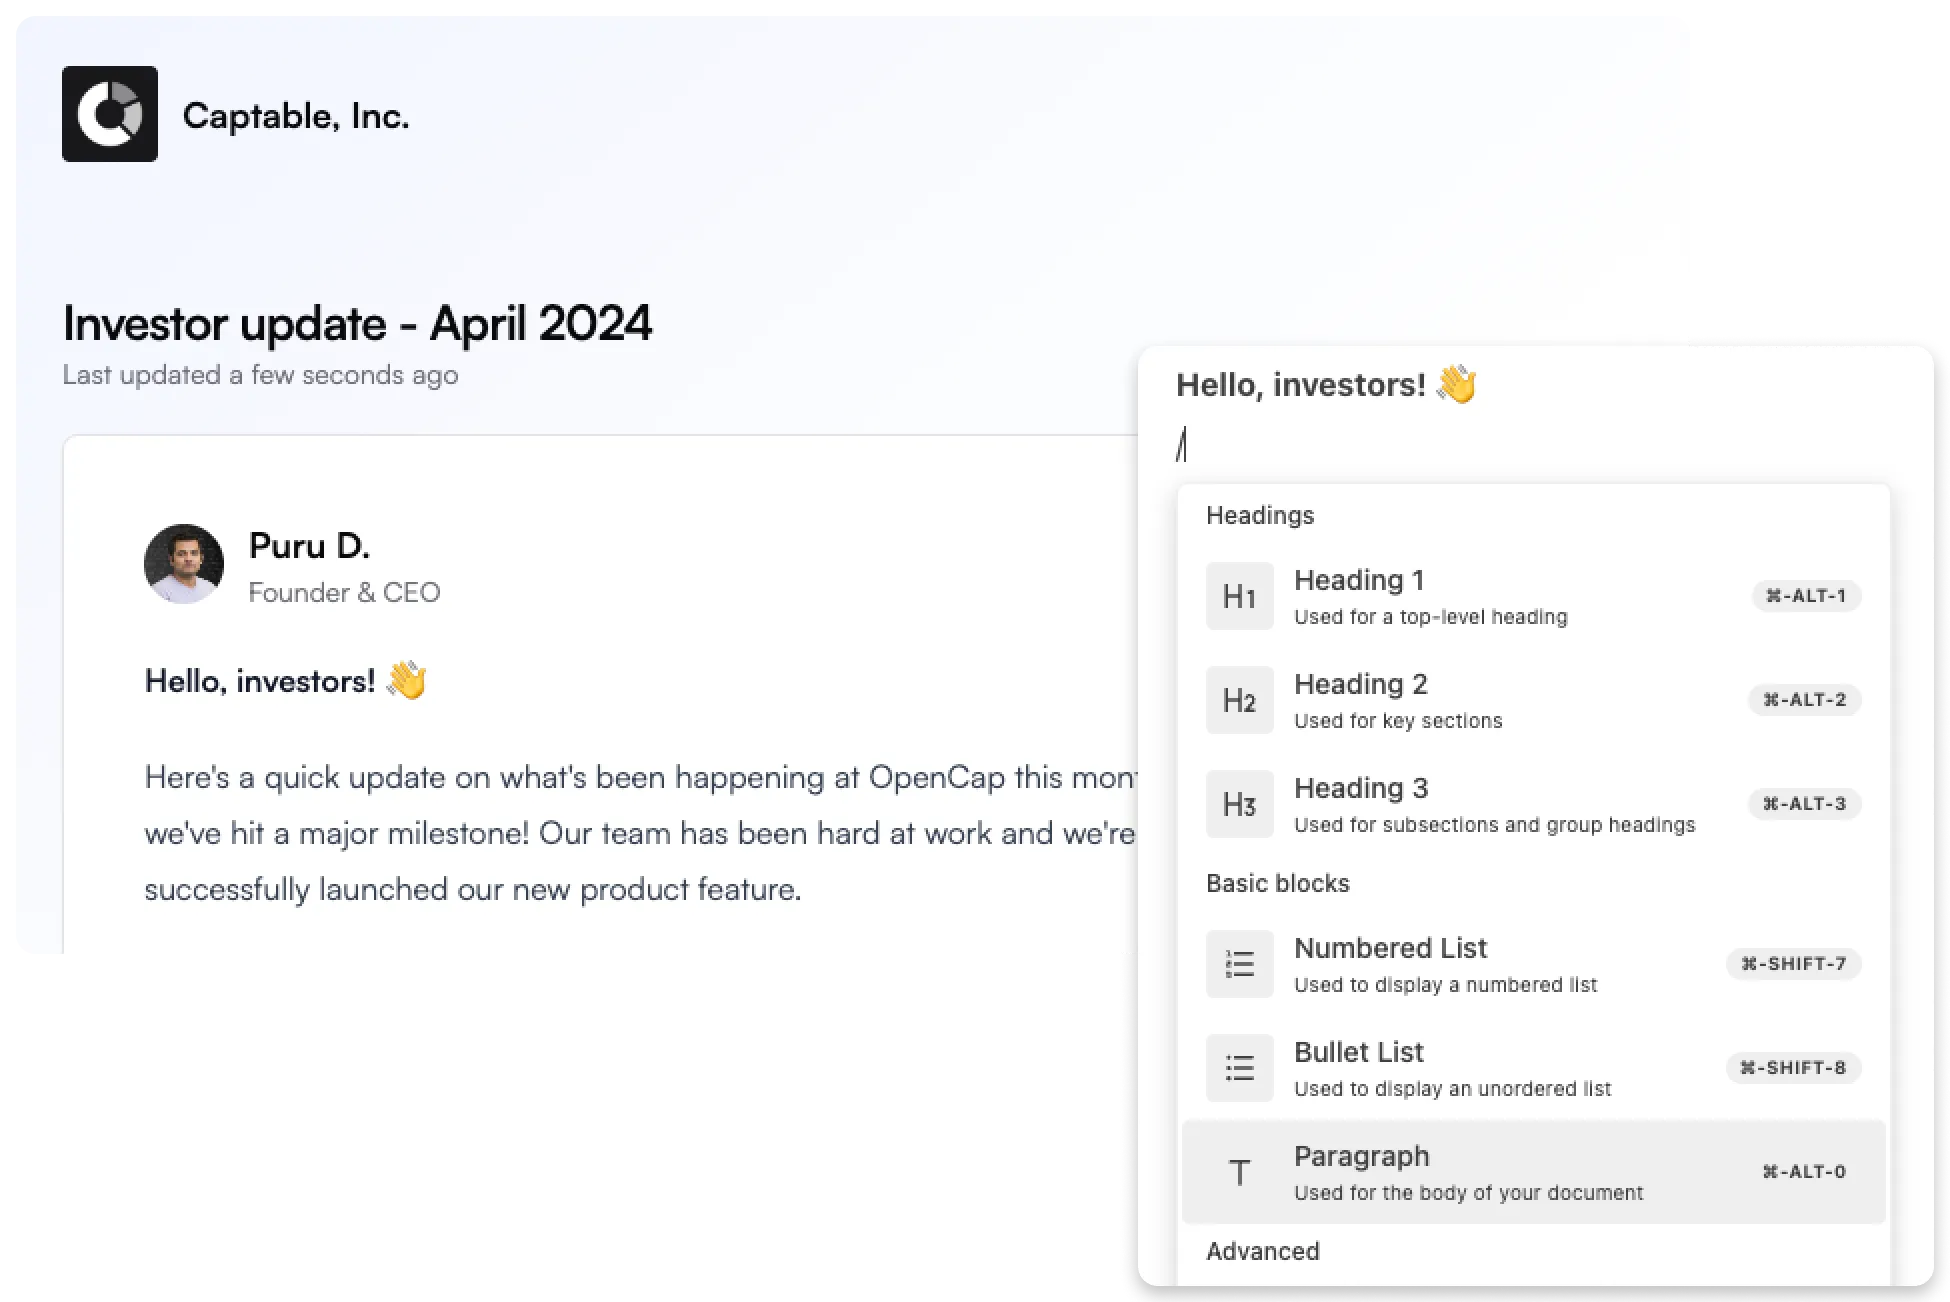Click the Numbered List icon
Image resolution: width=1950 pixels, height=1302 pixels.
click(x=1239, y=964)
